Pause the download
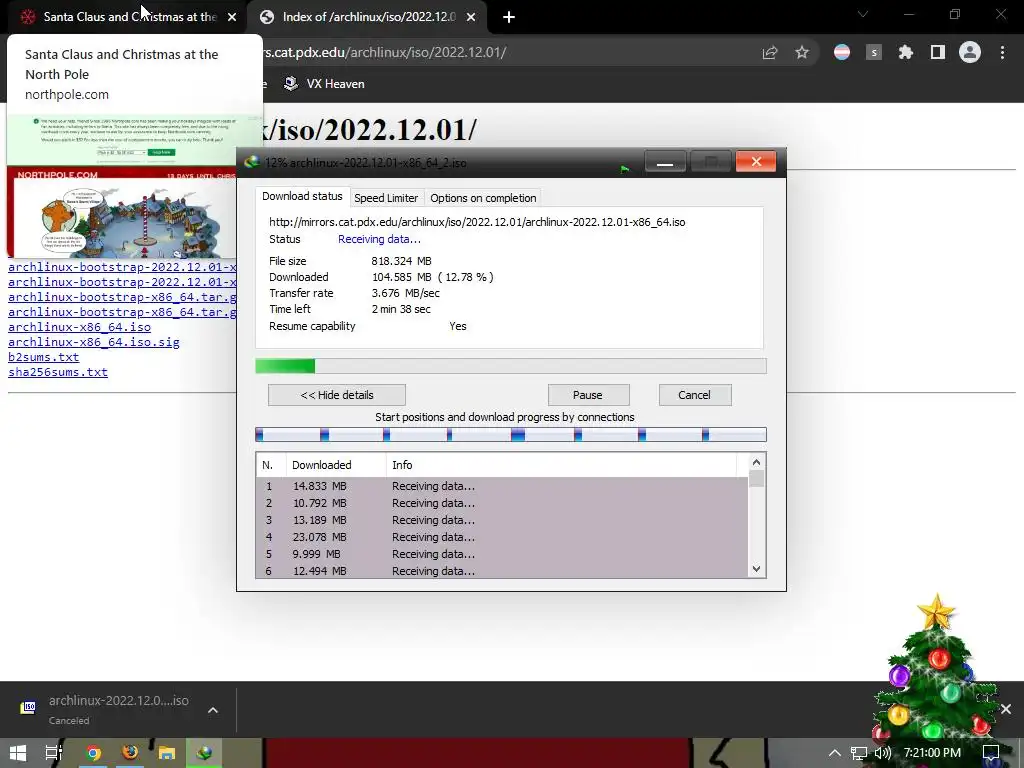Viewport: 1024px width, 768px height. [588, 395]
